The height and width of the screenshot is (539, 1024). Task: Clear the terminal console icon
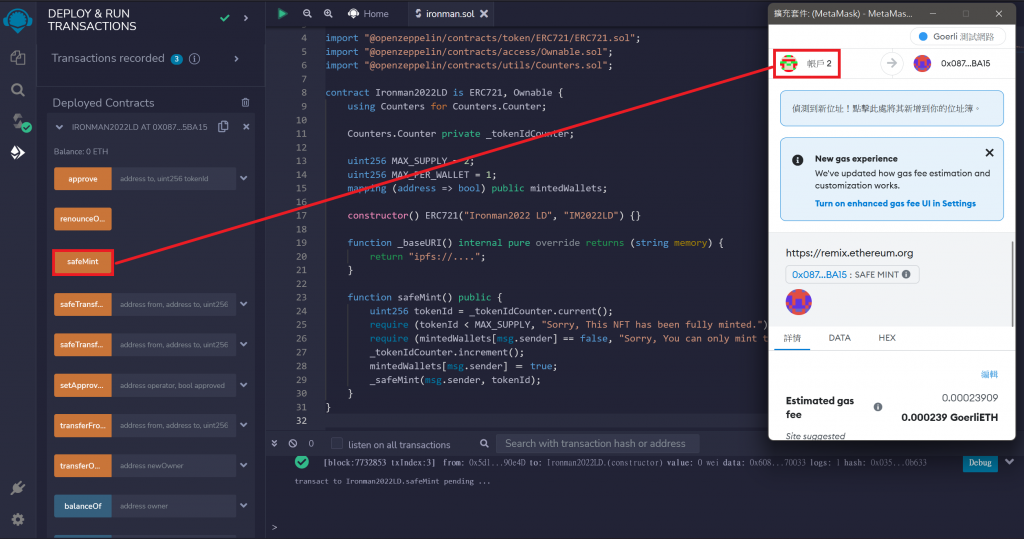click(293, 444)
